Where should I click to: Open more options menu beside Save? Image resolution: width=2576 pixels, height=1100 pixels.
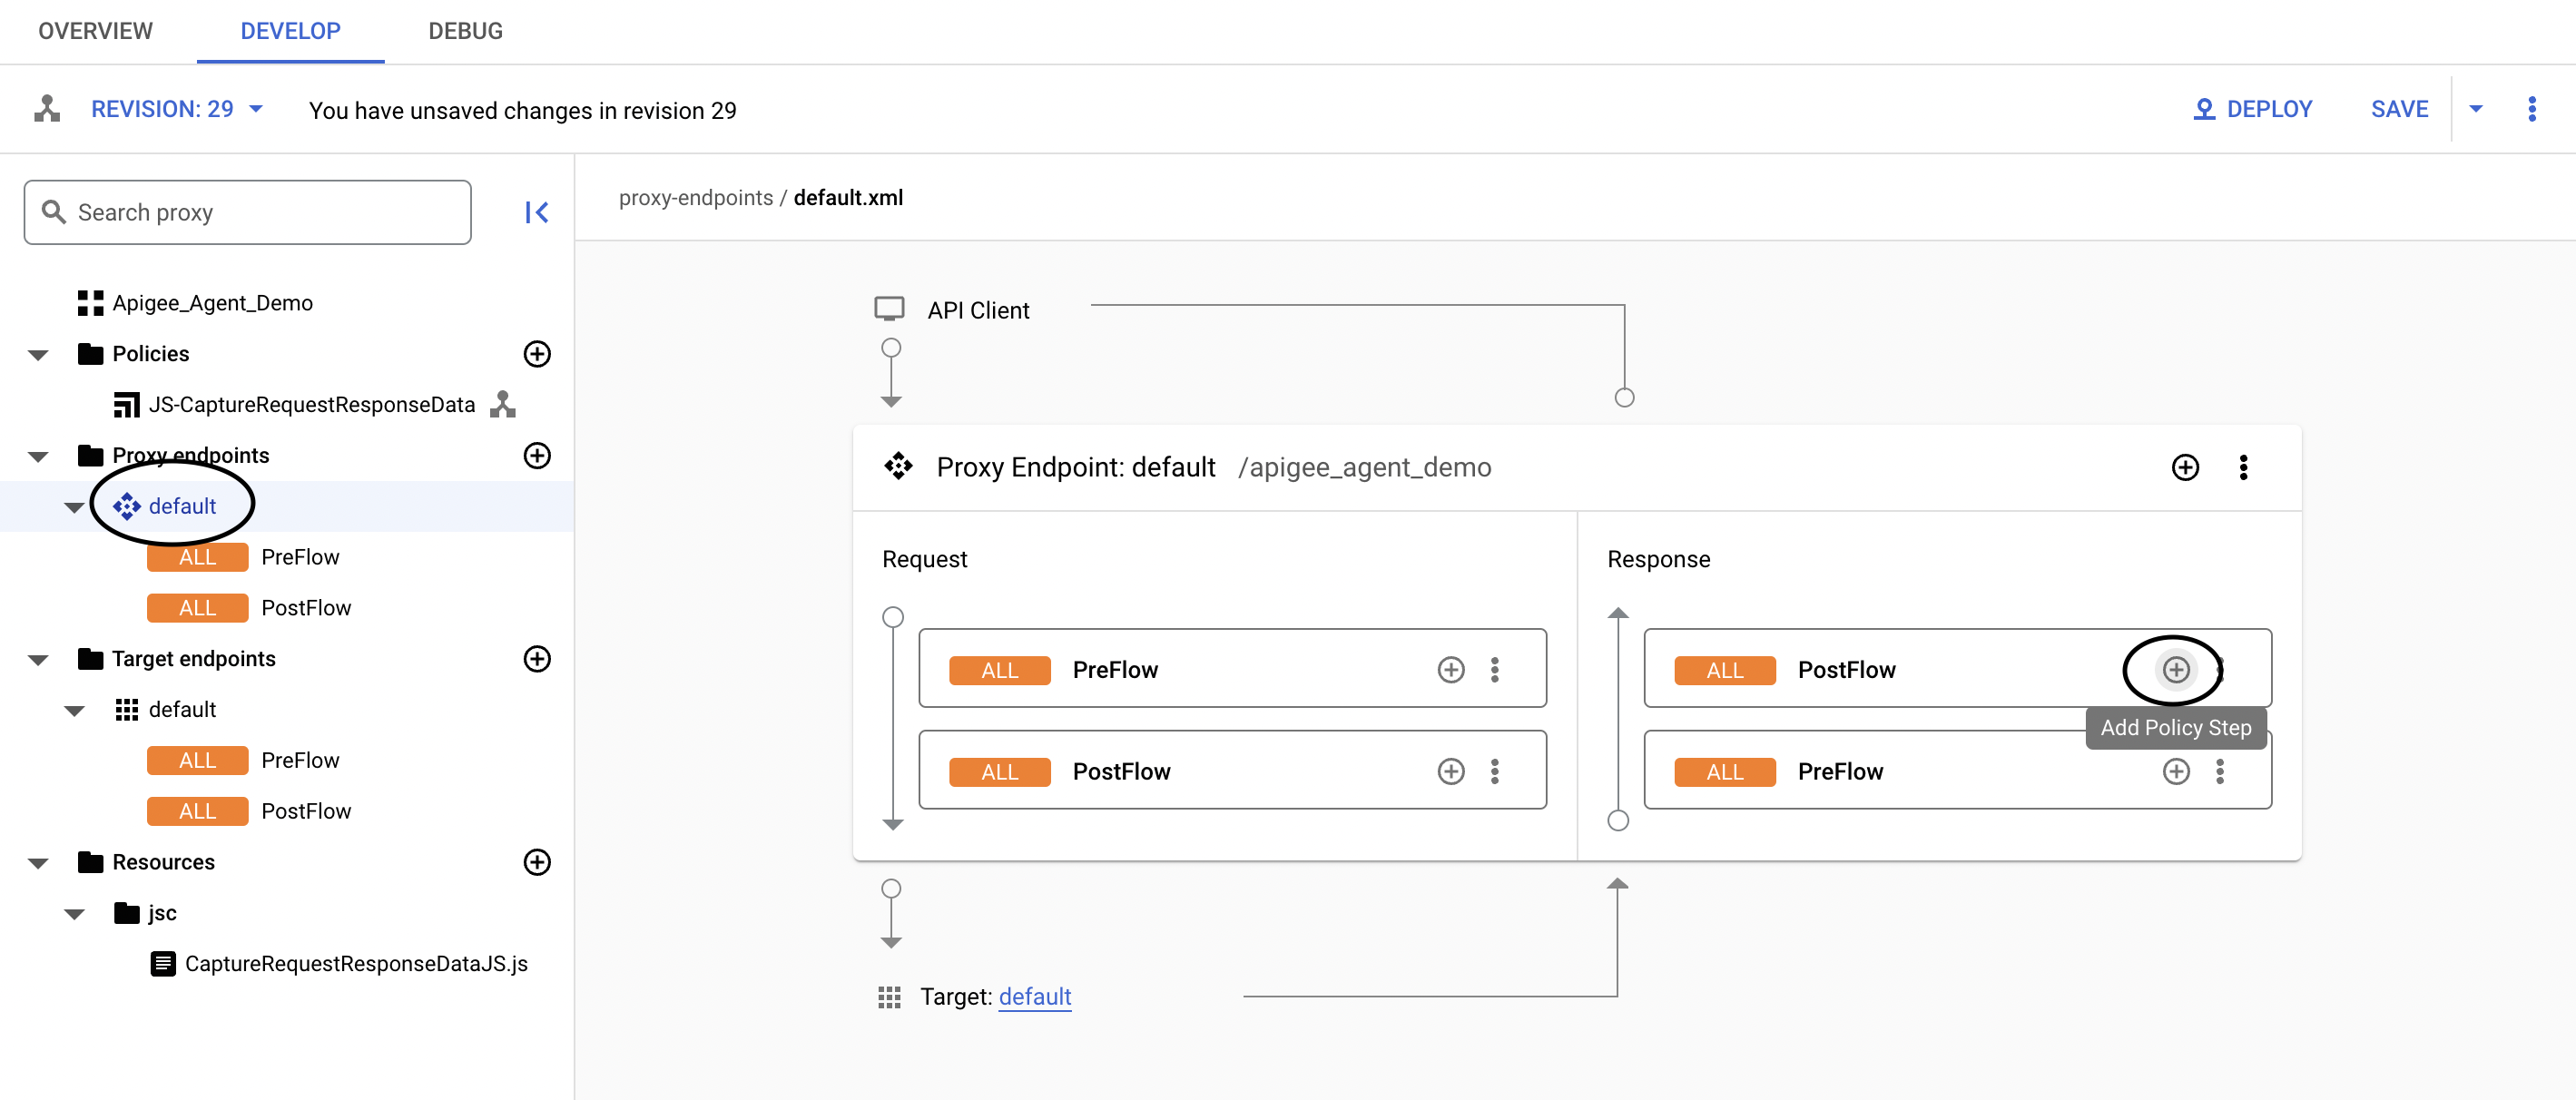pos(2531,109)
